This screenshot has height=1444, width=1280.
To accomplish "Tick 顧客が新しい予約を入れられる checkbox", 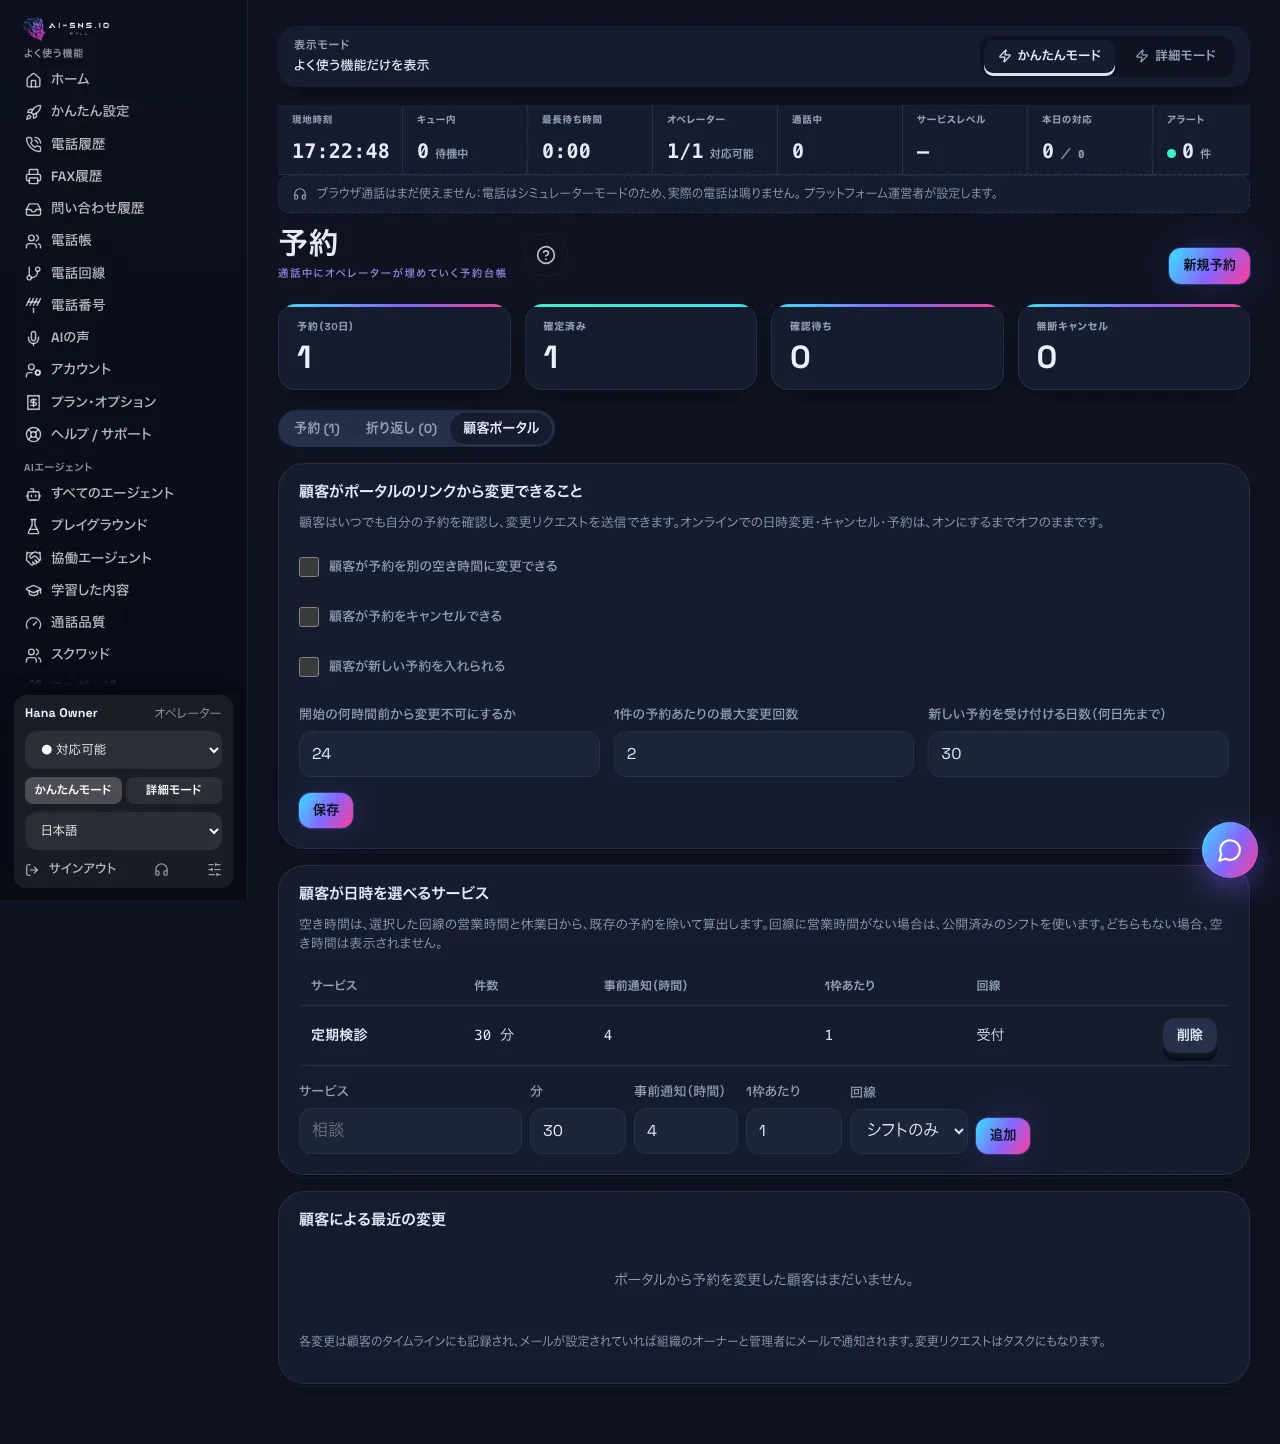I will click(309, 667).
